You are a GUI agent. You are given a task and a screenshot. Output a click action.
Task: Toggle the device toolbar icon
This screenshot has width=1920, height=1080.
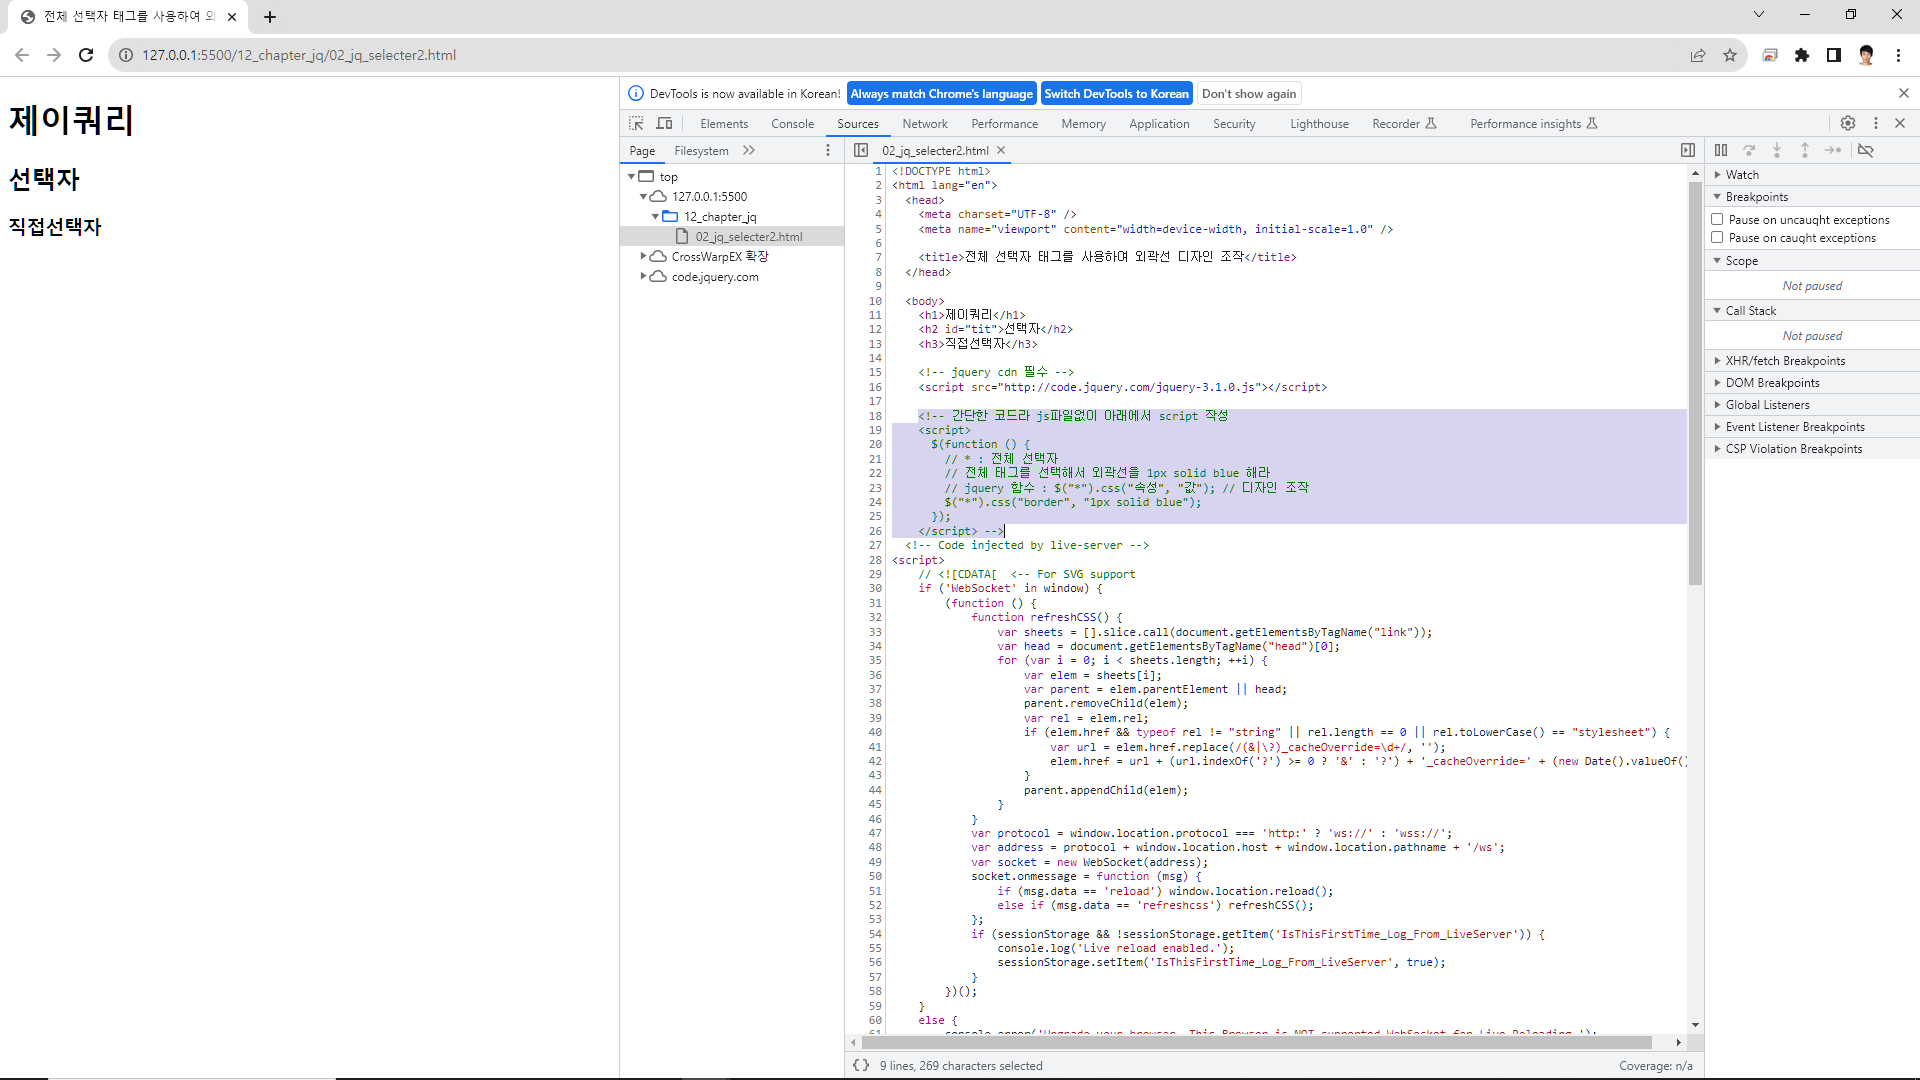coord(664,123)
